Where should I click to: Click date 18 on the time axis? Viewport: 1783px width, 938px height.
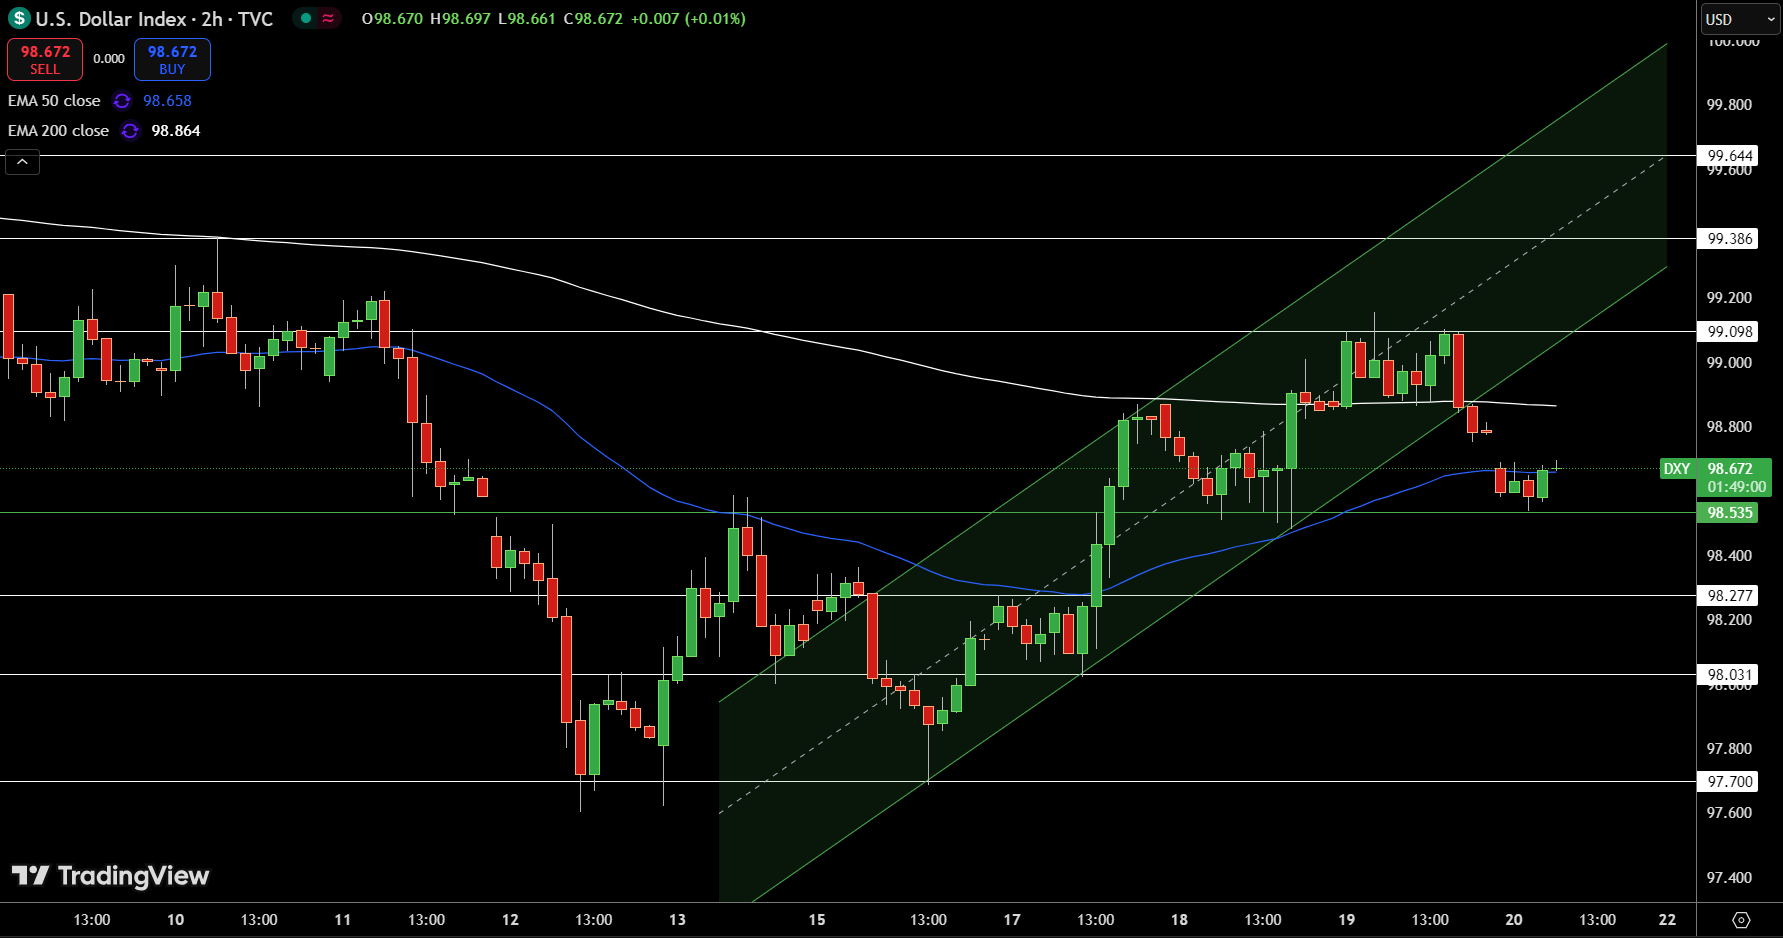tap(1180, 920)
